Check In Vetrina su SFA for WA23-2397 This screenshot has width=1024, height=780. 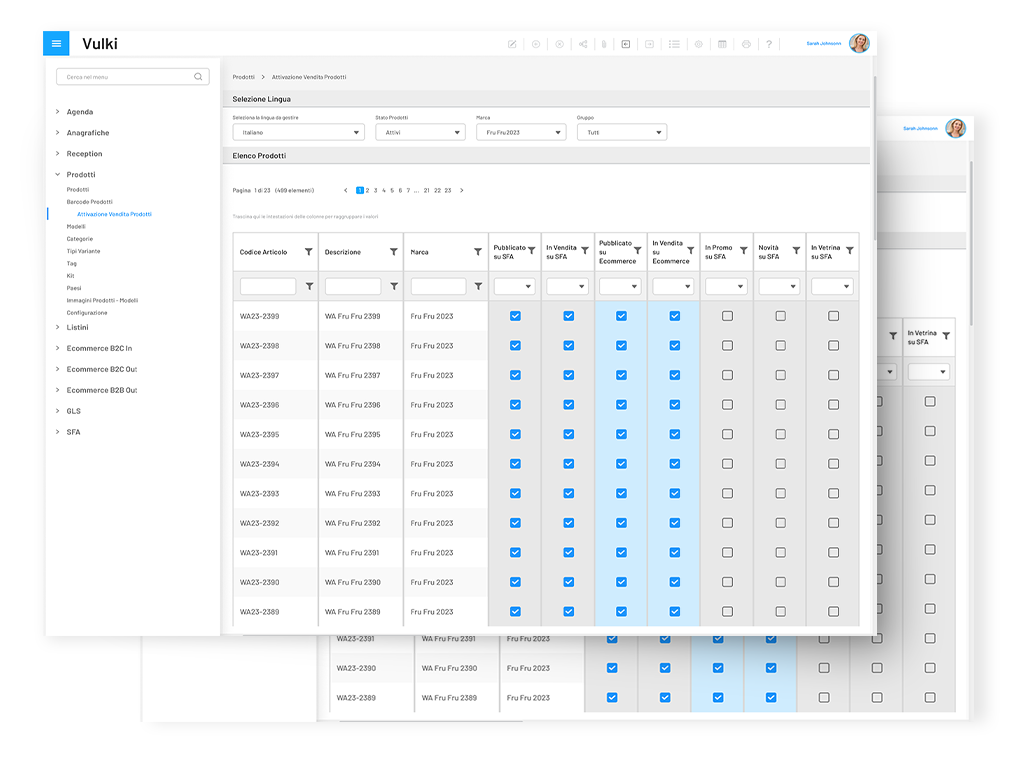pos(833,375)
